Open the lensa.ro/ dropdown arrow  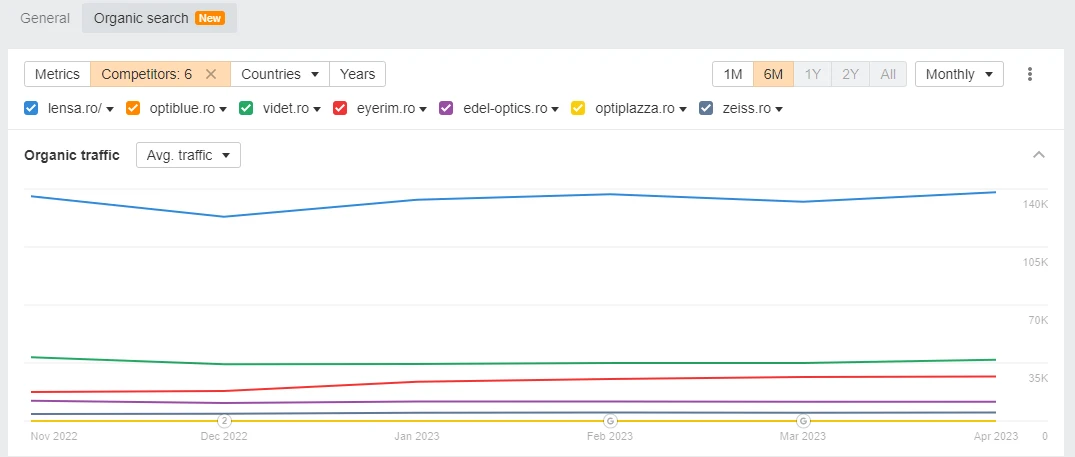pyautogui.click(x=110, y=109)
